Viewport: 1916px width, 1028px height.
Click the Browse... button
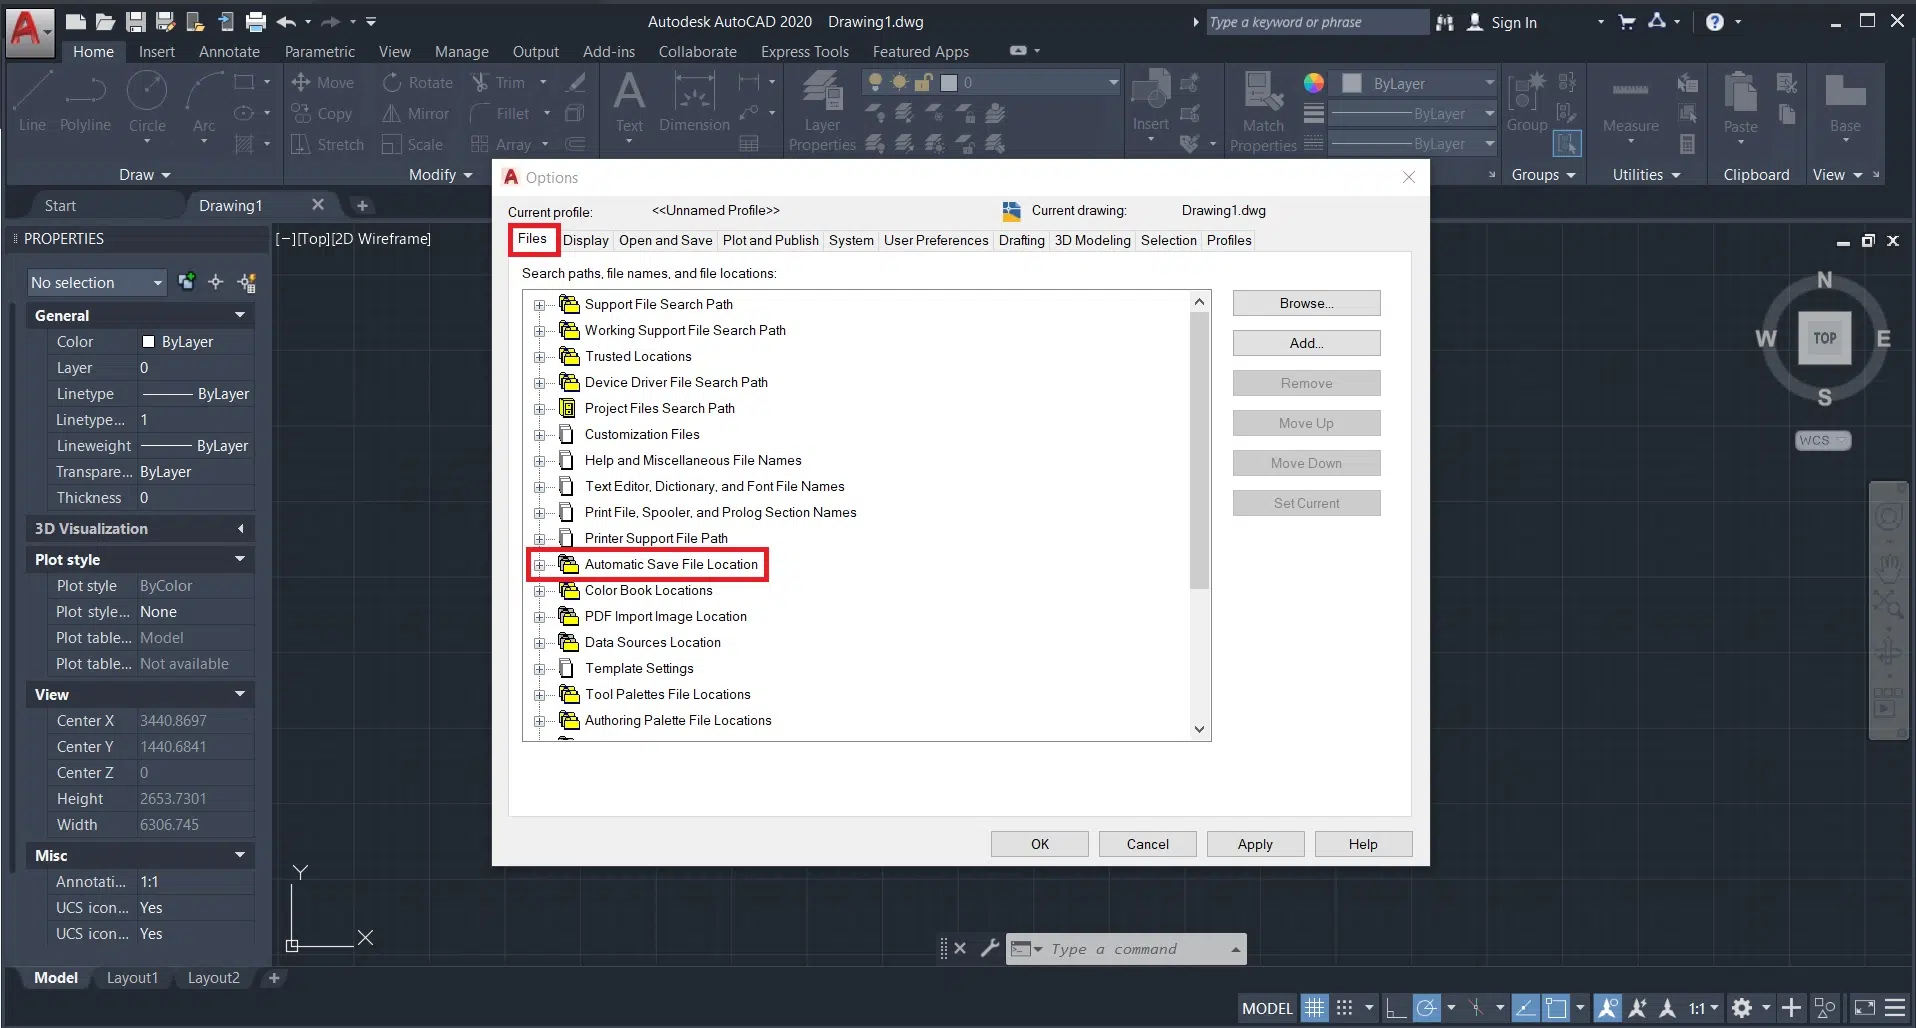click(1306, 303)
